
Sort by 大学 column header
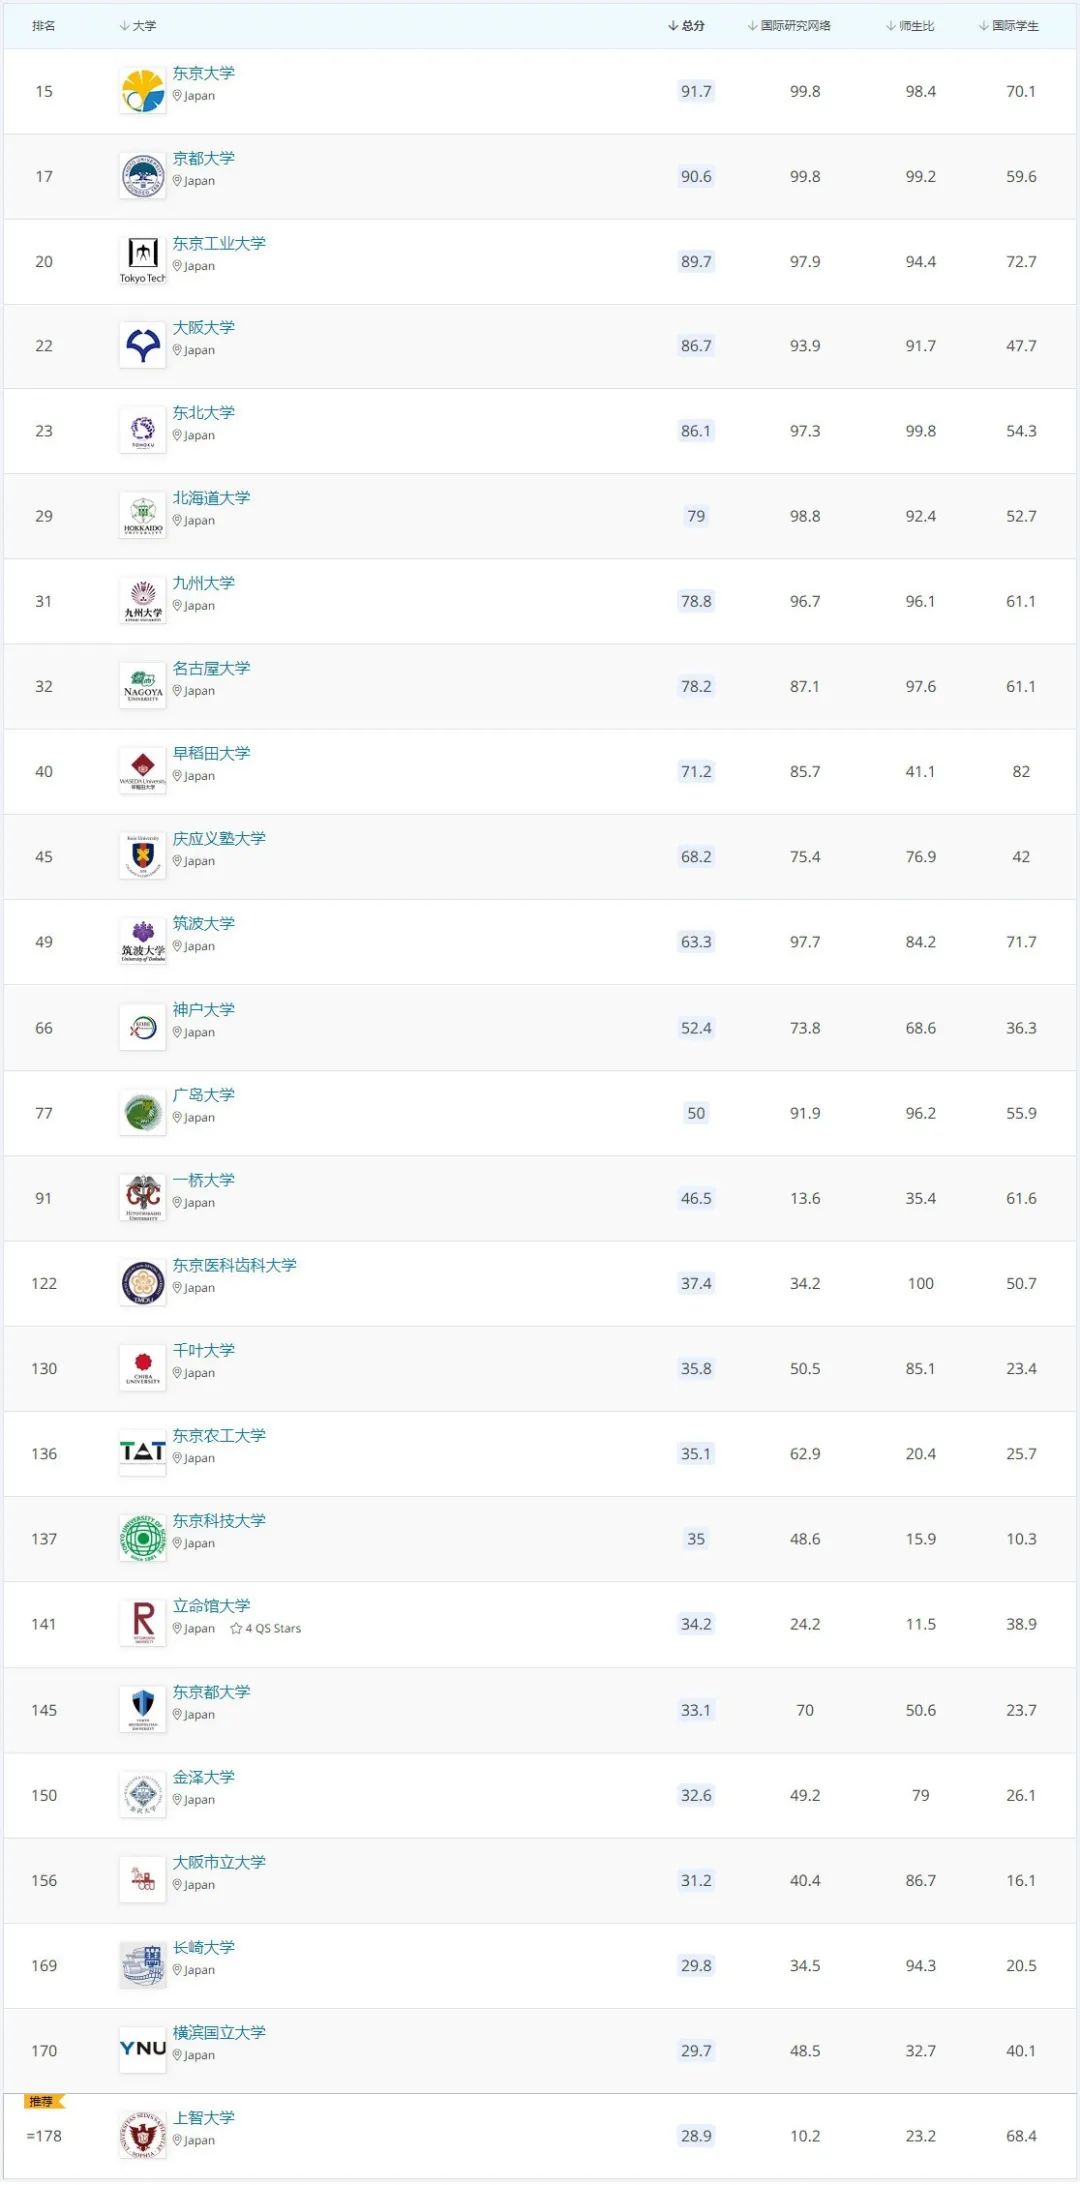[139, 26]
